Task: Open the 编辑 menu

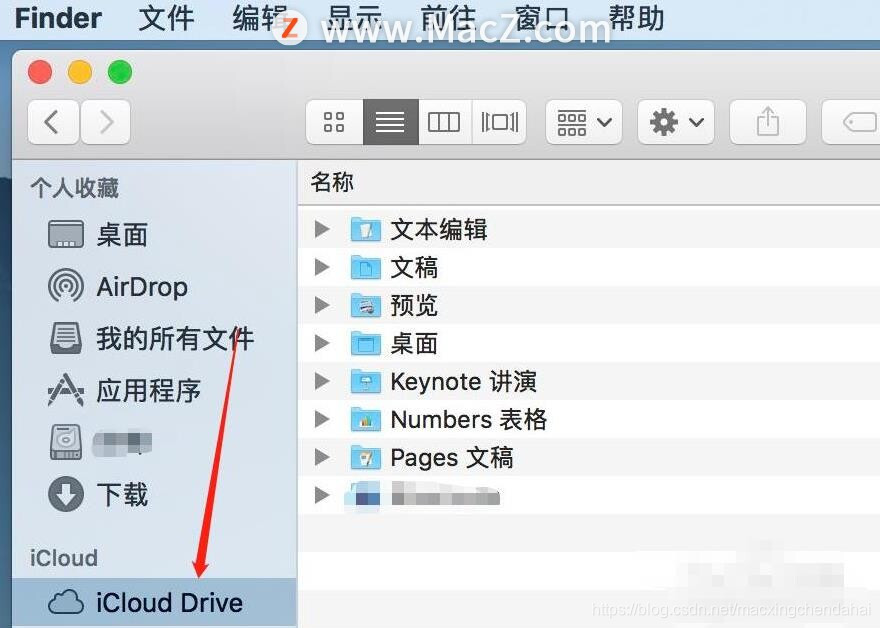Action: [260, 18]
